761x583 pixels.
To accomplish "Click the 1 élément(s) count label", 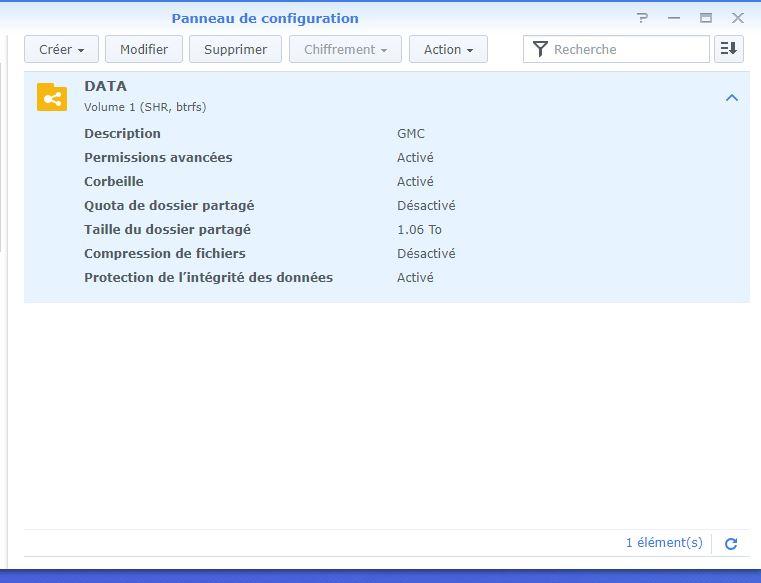I will coord(664,543).
